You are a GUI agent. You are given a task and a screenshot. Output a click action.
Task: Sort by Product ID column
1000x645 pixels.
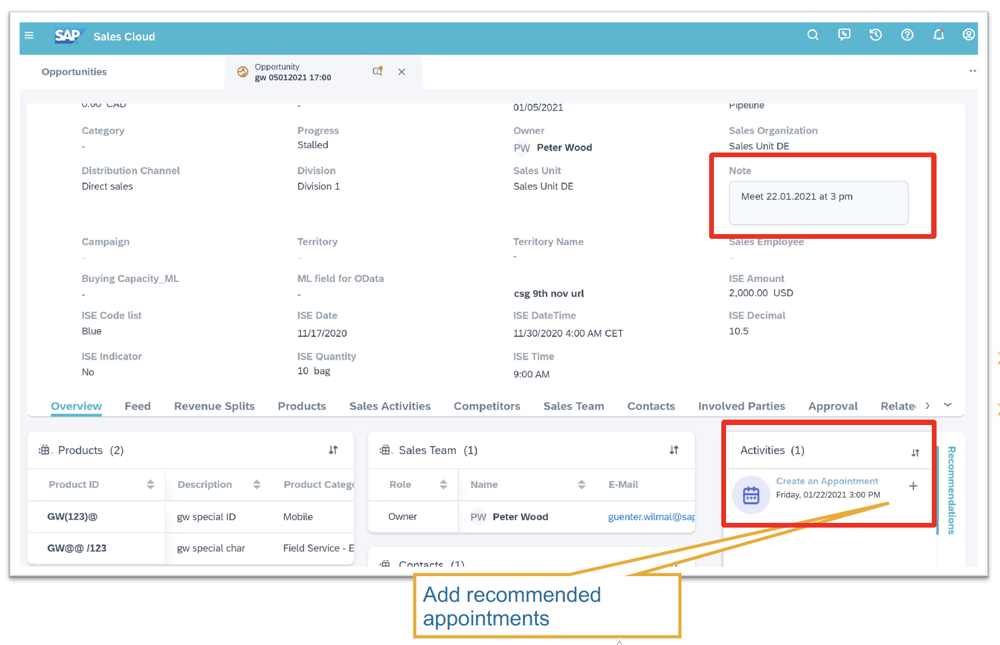[151, 485]
